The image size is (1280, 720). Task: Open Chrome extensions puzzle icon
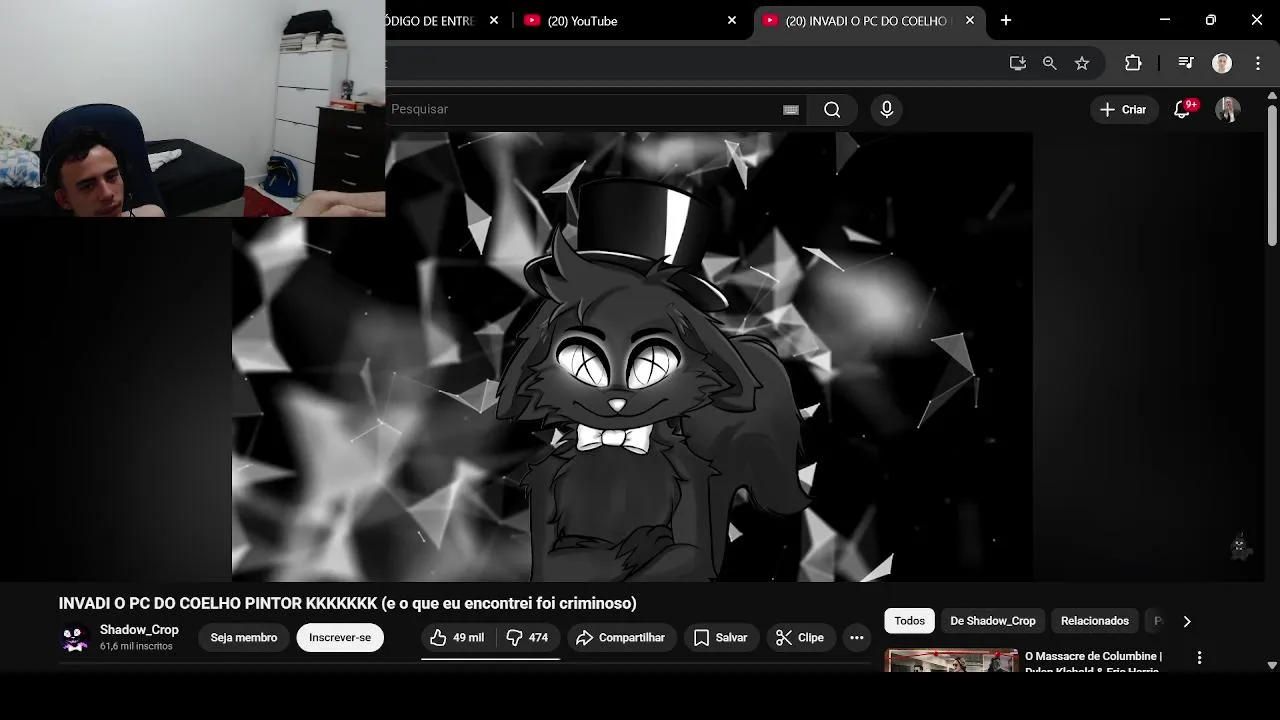click(x=1133, y=63)
